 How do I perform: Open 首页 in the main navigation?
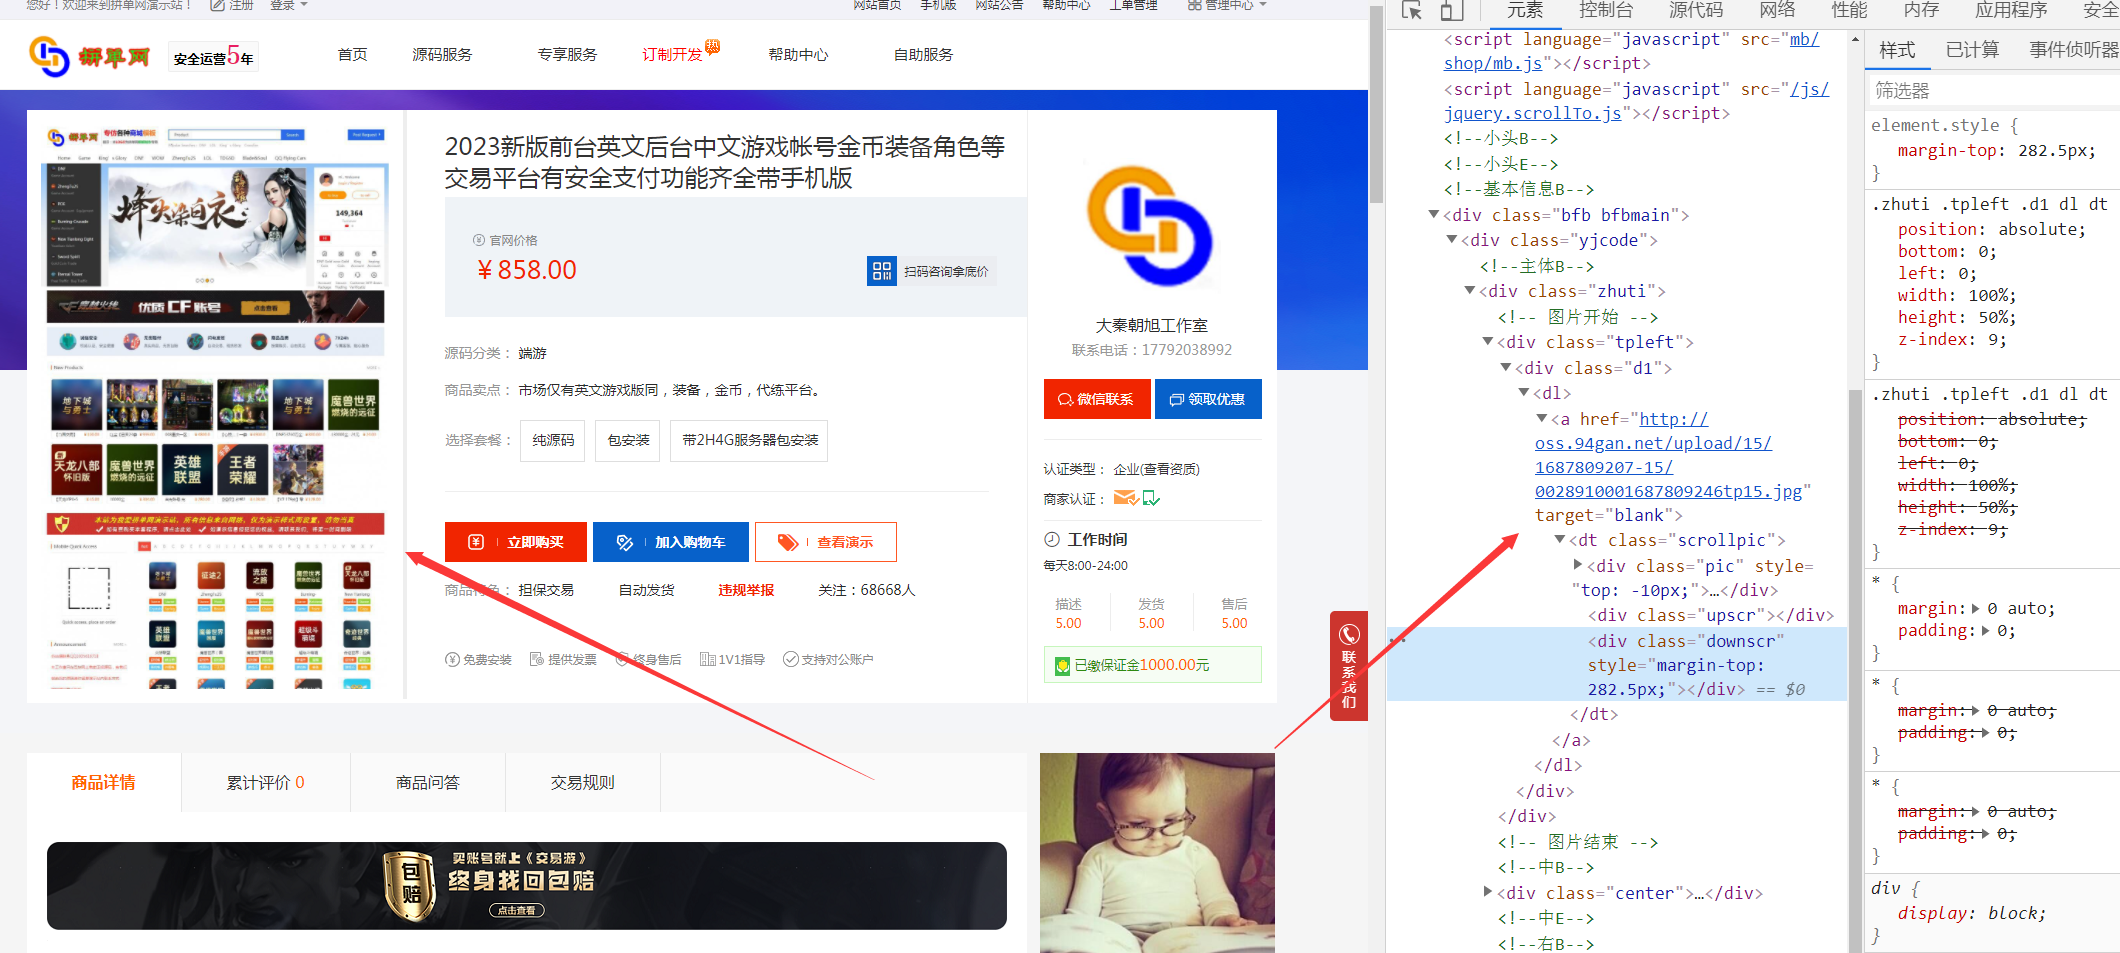click(x=352, y=55)
